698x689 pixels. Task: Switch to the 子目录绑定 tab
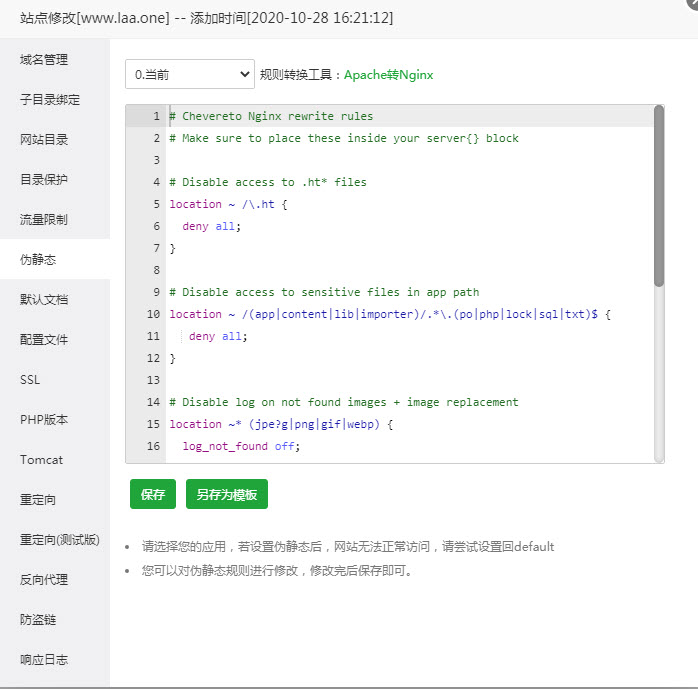click(x=50, y=100)
